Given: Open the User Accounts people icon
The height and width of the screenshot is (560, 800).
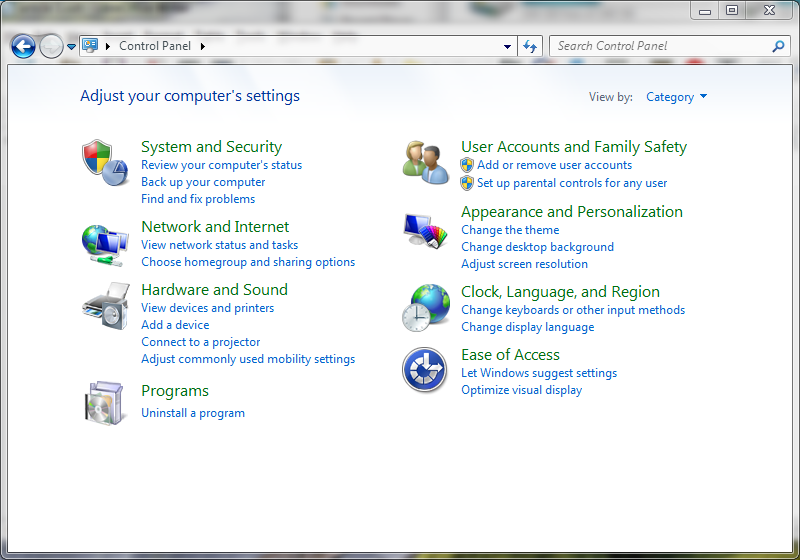Looking at the screenshot, I should point(426,162).
